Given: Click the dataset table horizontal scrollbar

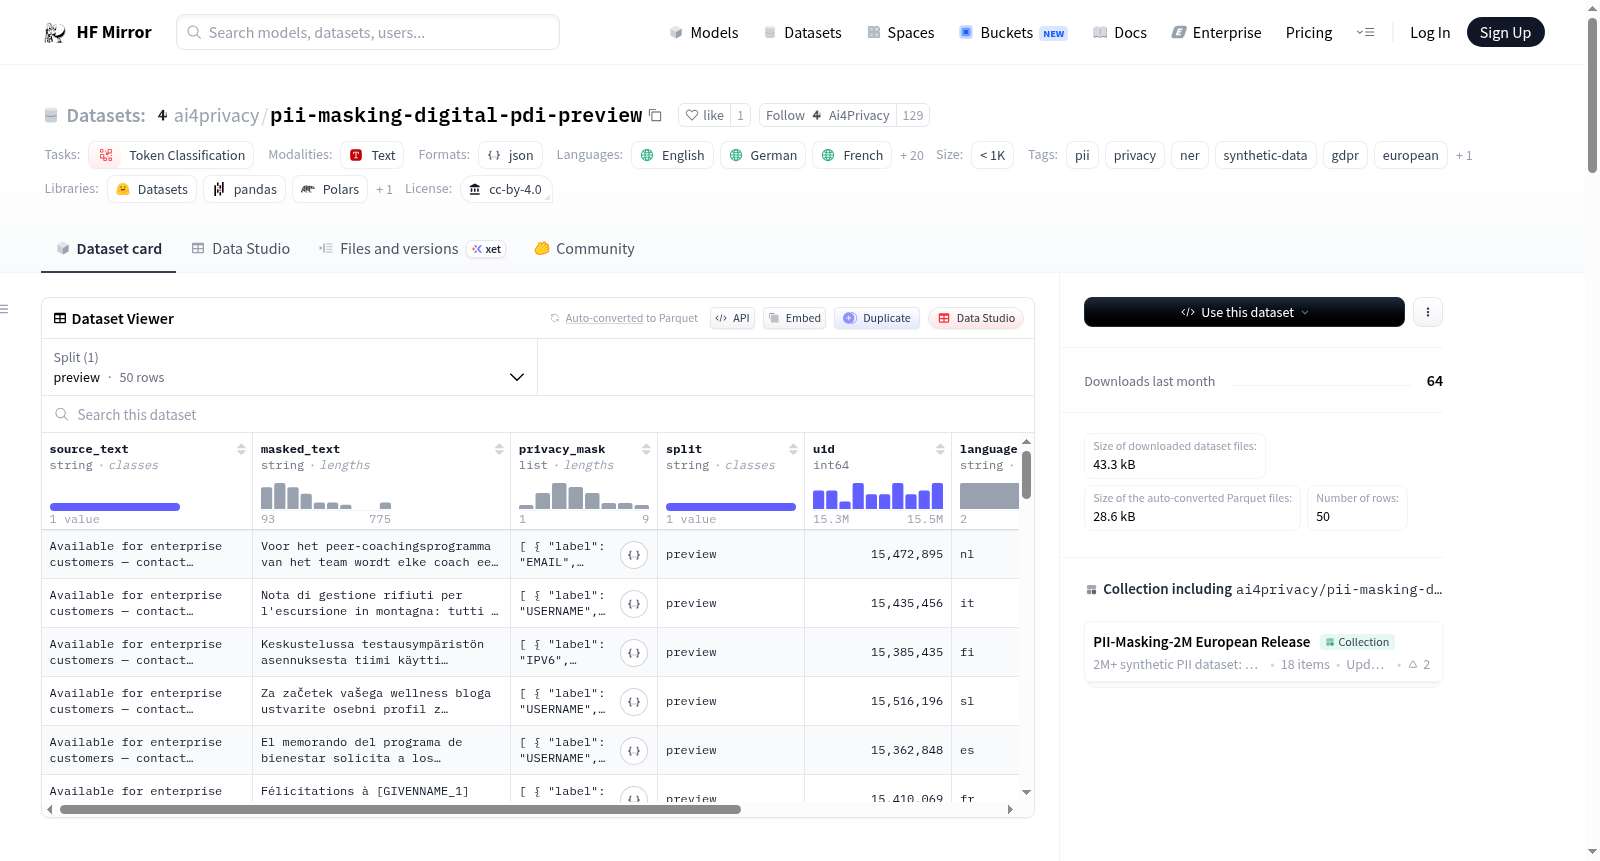Looking at the screenshot, I should [x=400, y=810].
